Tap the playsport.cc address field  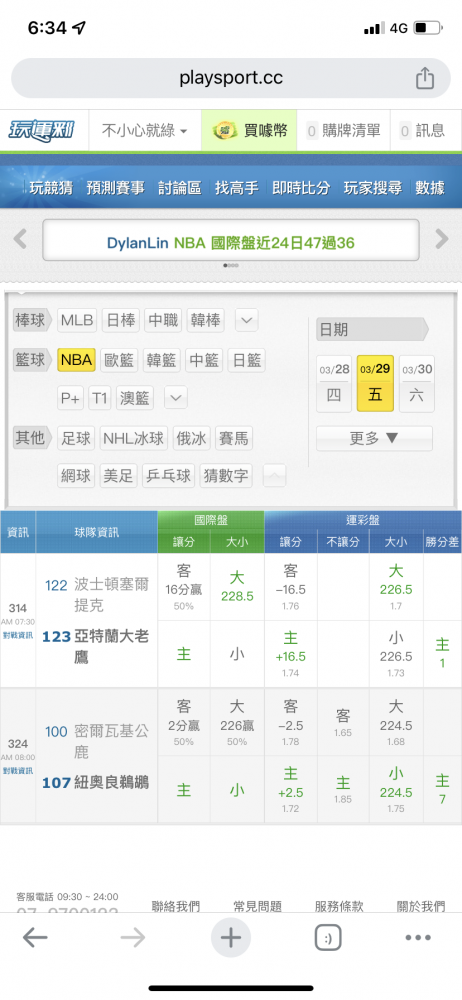[231, 78]
